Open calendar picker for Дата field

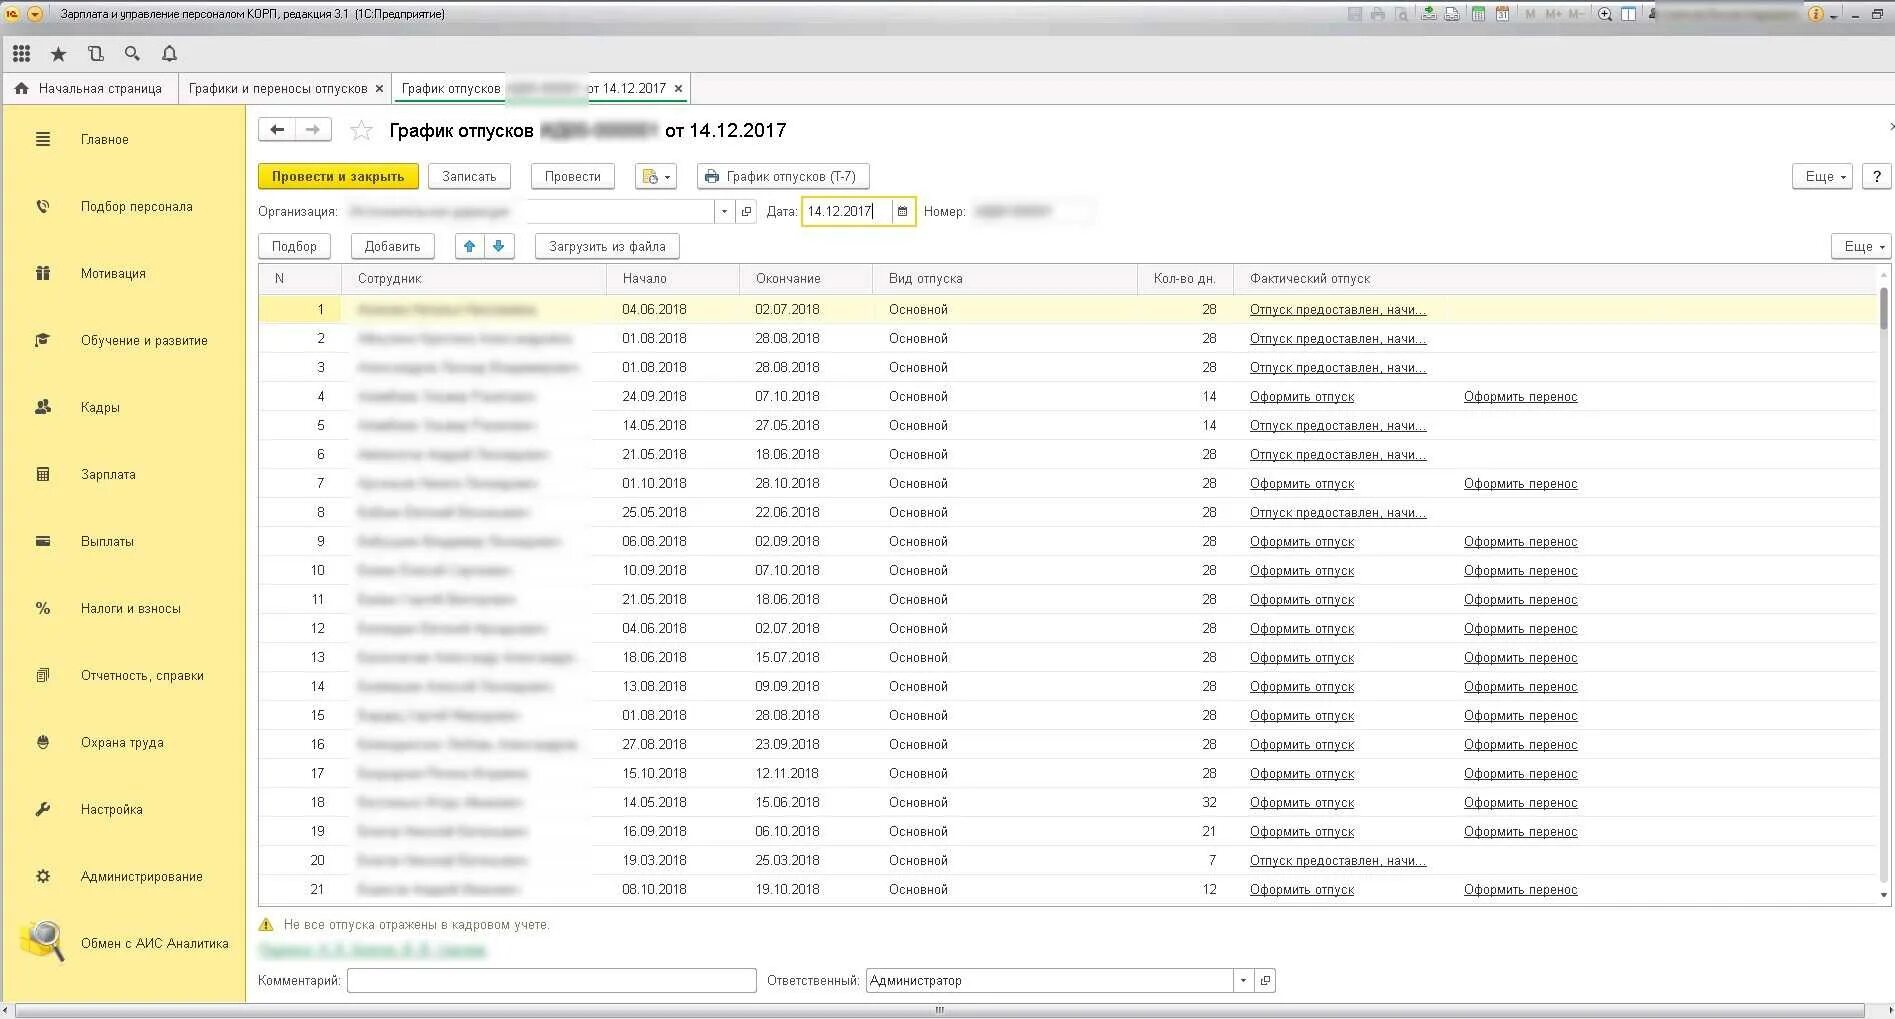(x=902, y=211)
